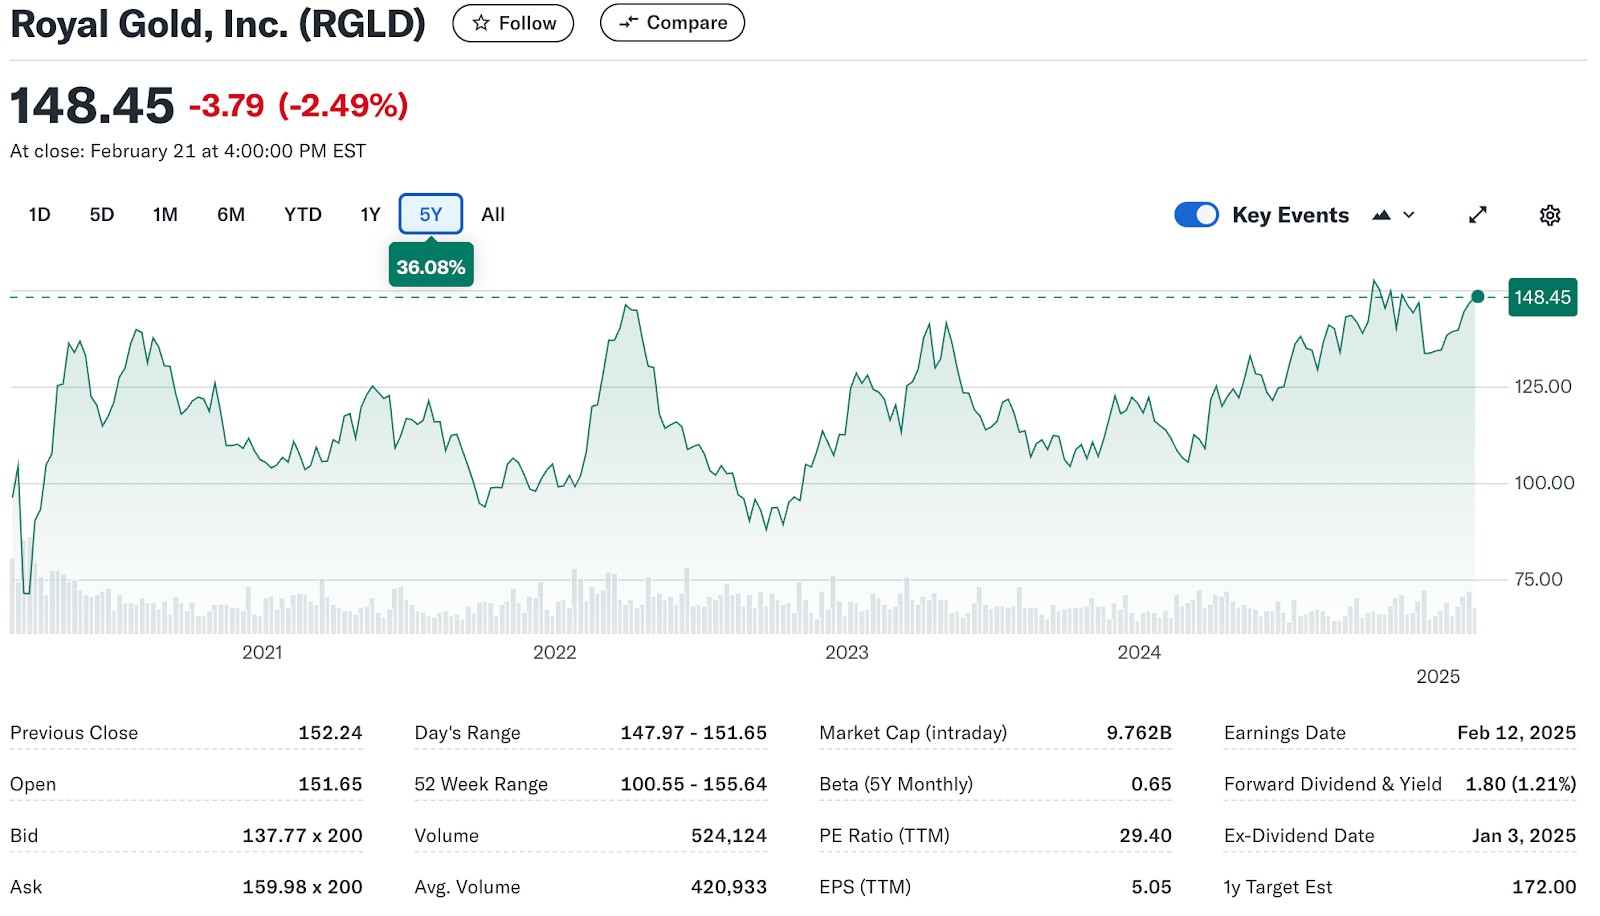Choose the 1Y range tab
The image size is (1600, 916).
[x=370, y=214]
